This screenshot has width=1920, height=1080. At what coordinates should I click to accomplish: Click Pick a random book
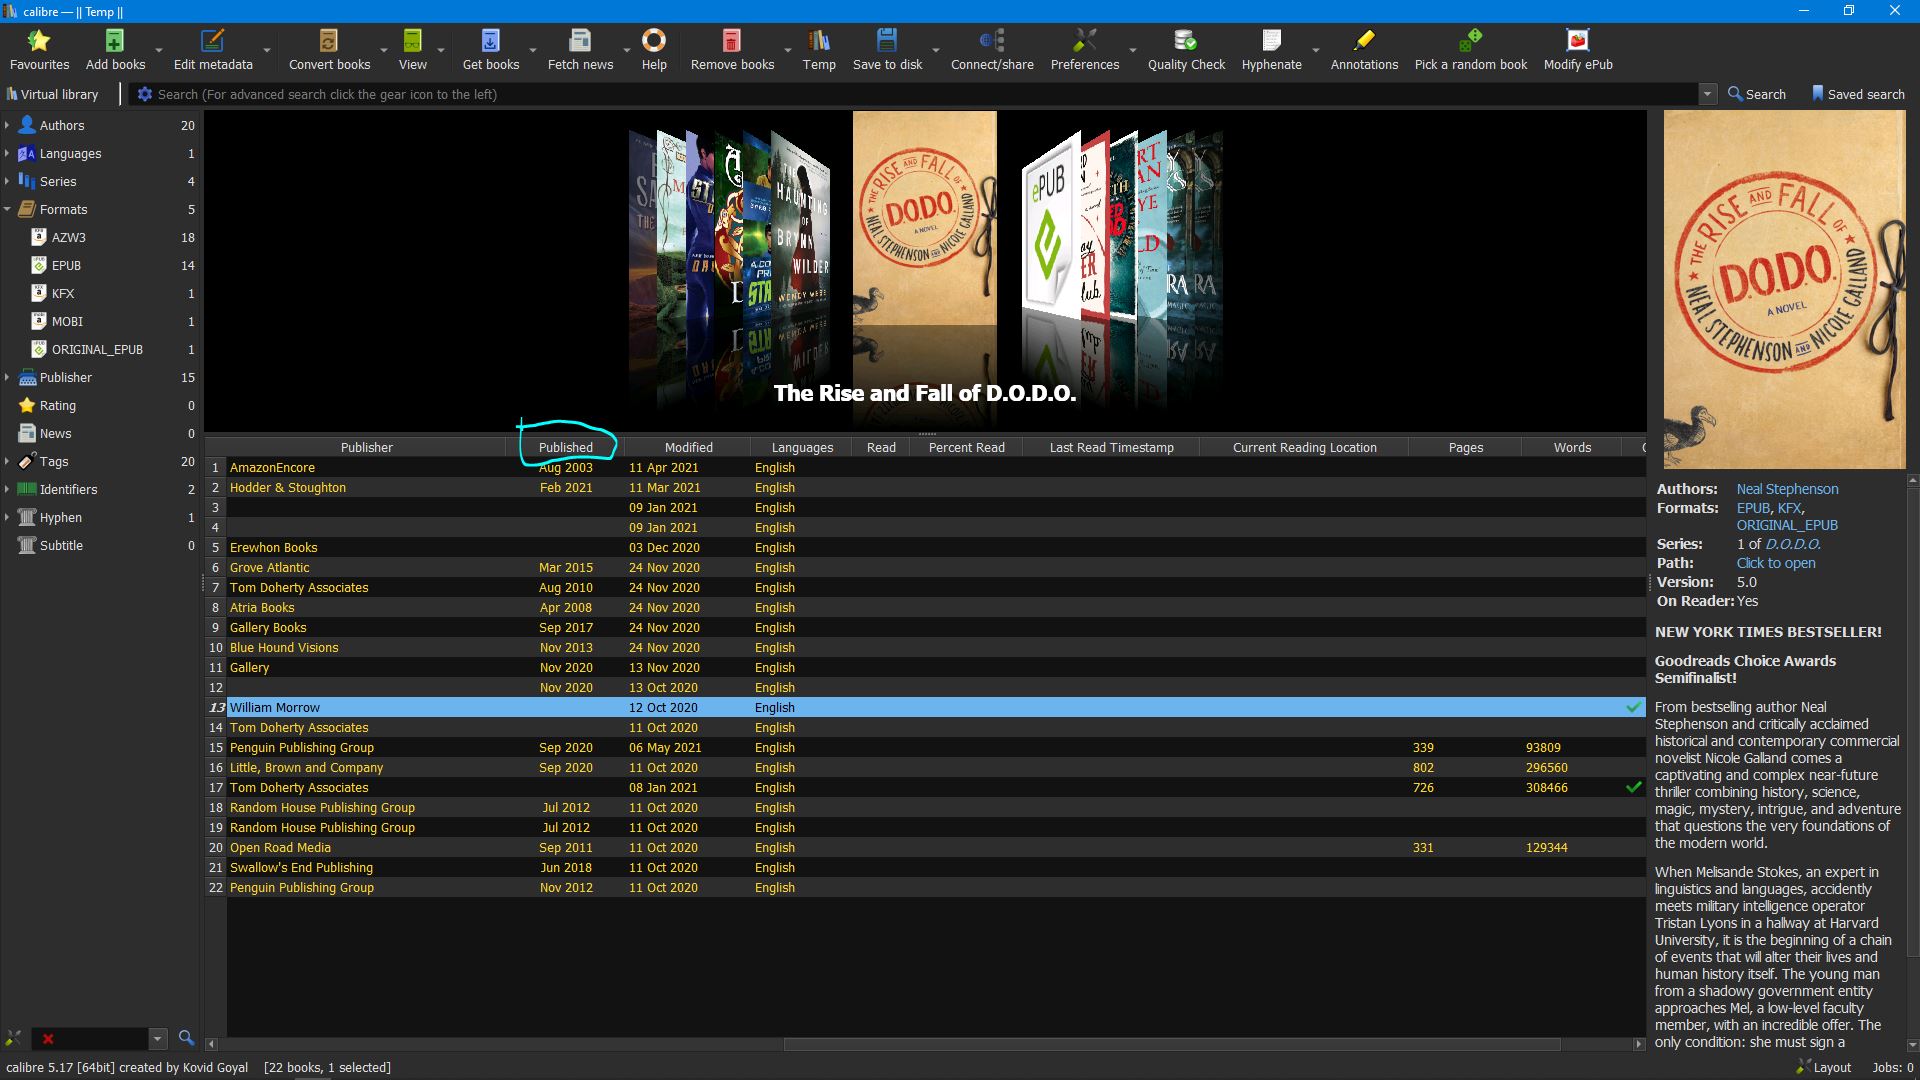point(1470,42)
